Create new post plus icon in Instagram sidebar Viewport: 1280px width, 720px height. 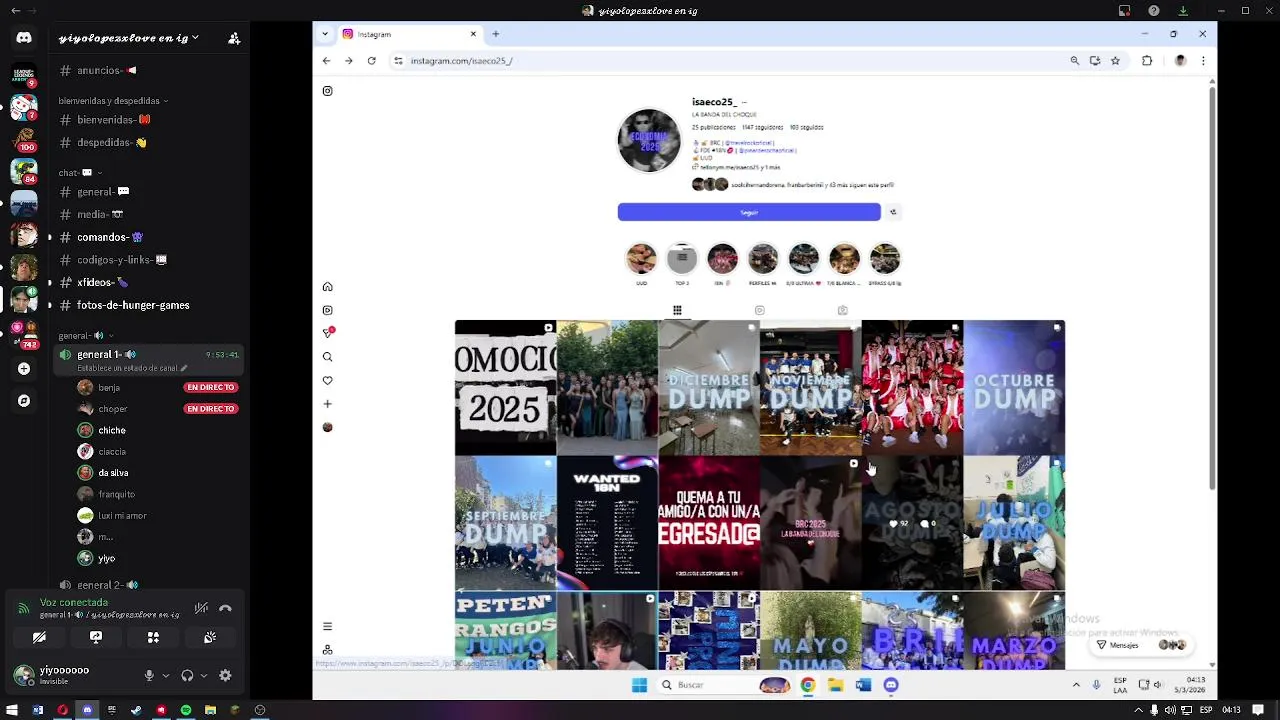(x=327, y=404)
